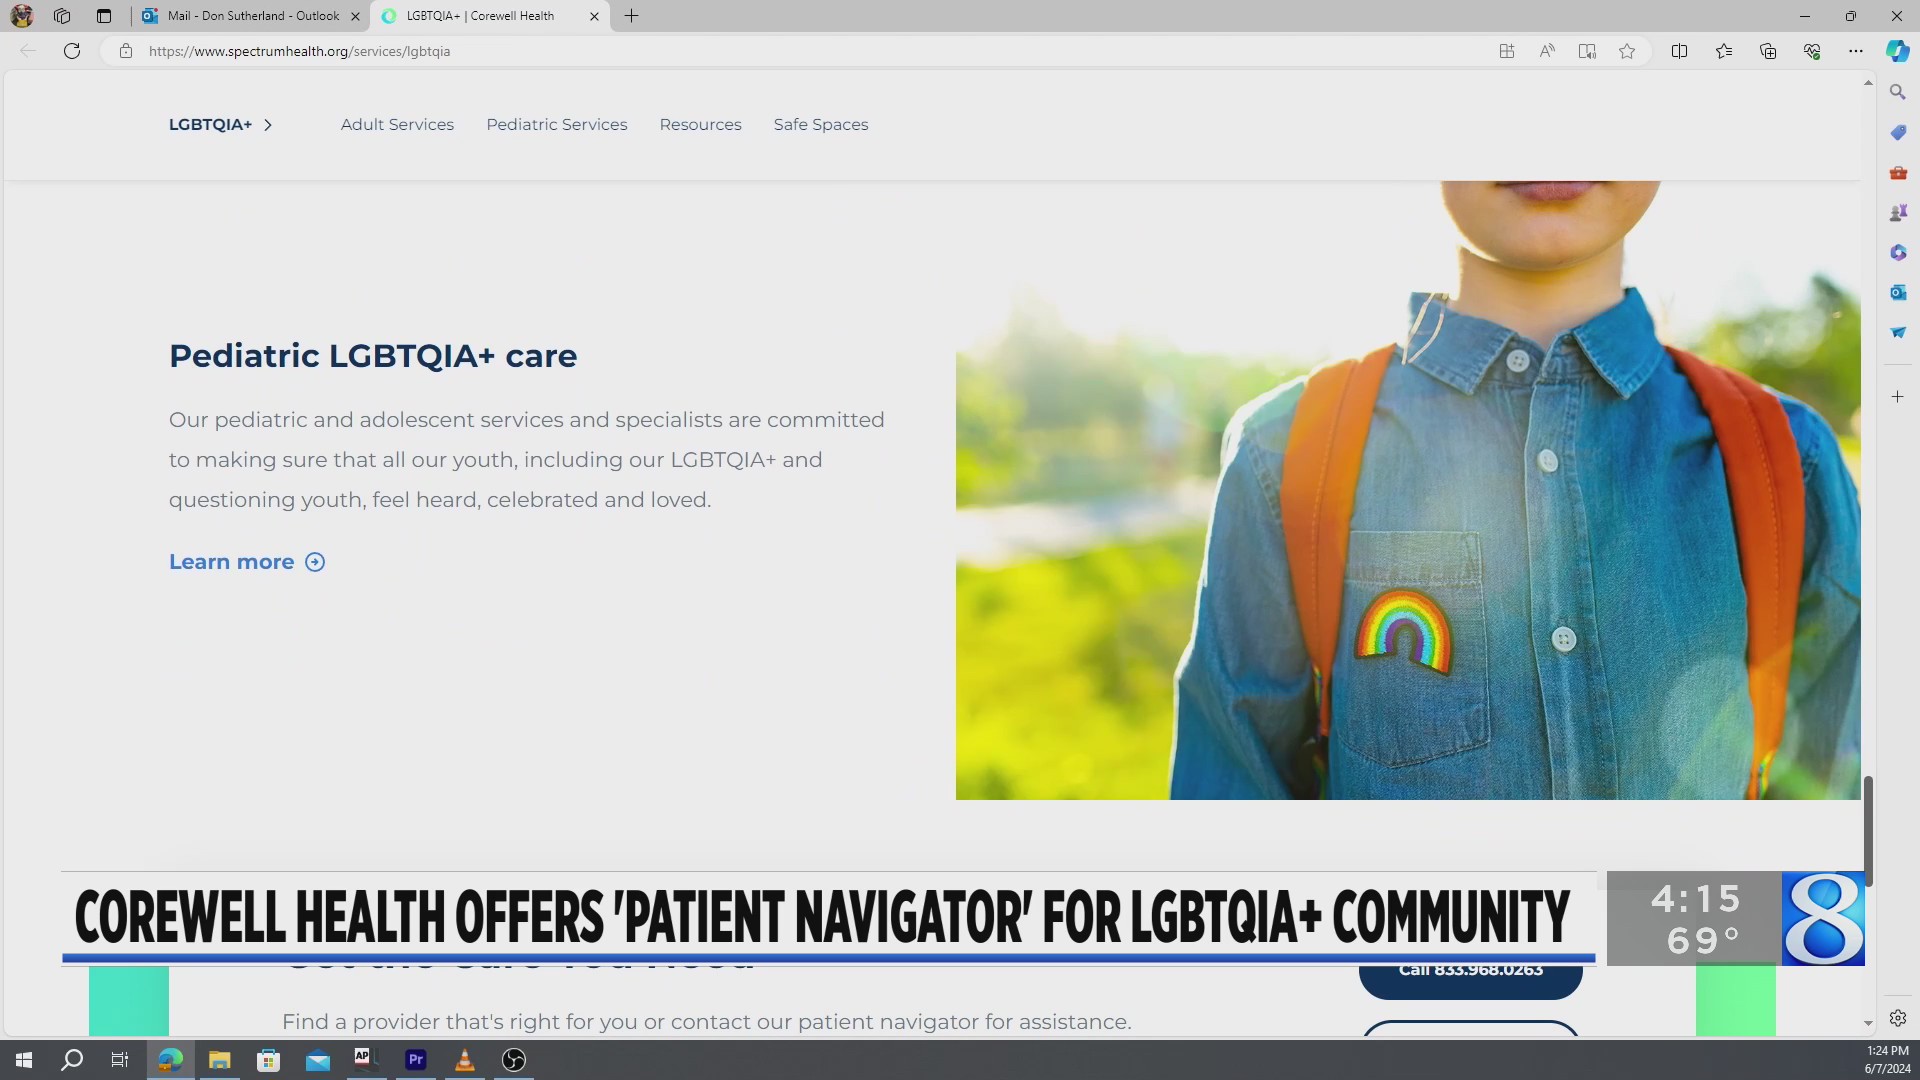Open Browser essentials from the toolbar
The image size is (1920, 1080).
1812,51
